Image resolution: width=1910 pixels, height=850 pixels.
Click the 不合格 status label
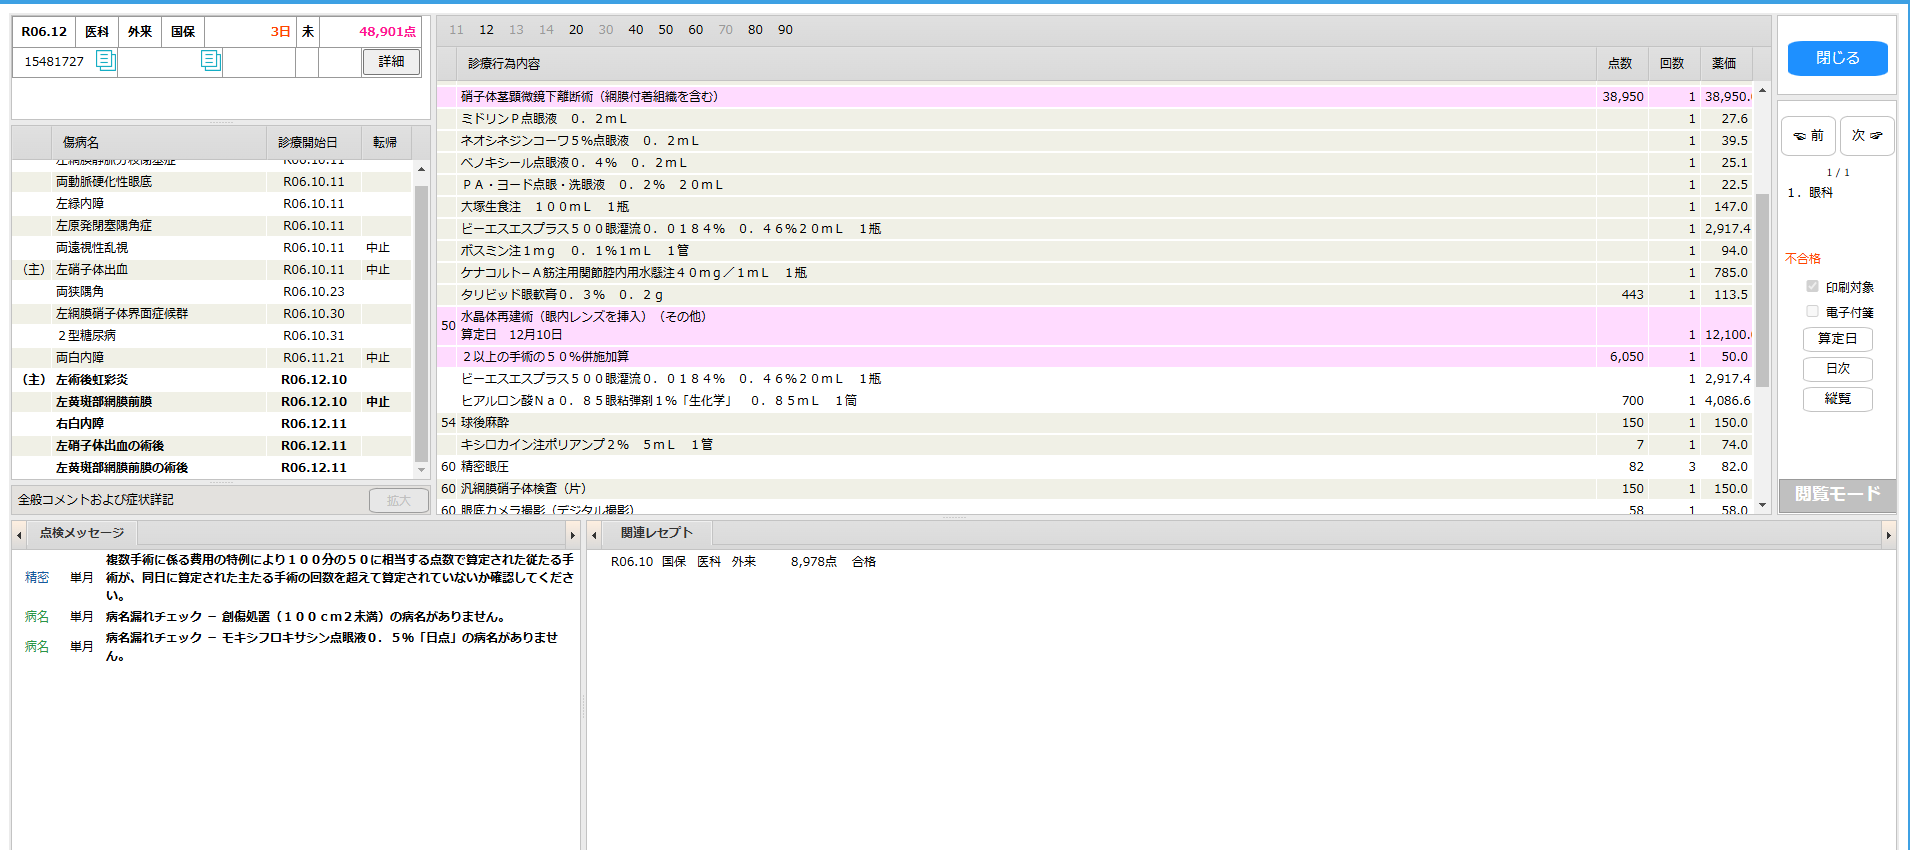click(x=1803, y=259)
